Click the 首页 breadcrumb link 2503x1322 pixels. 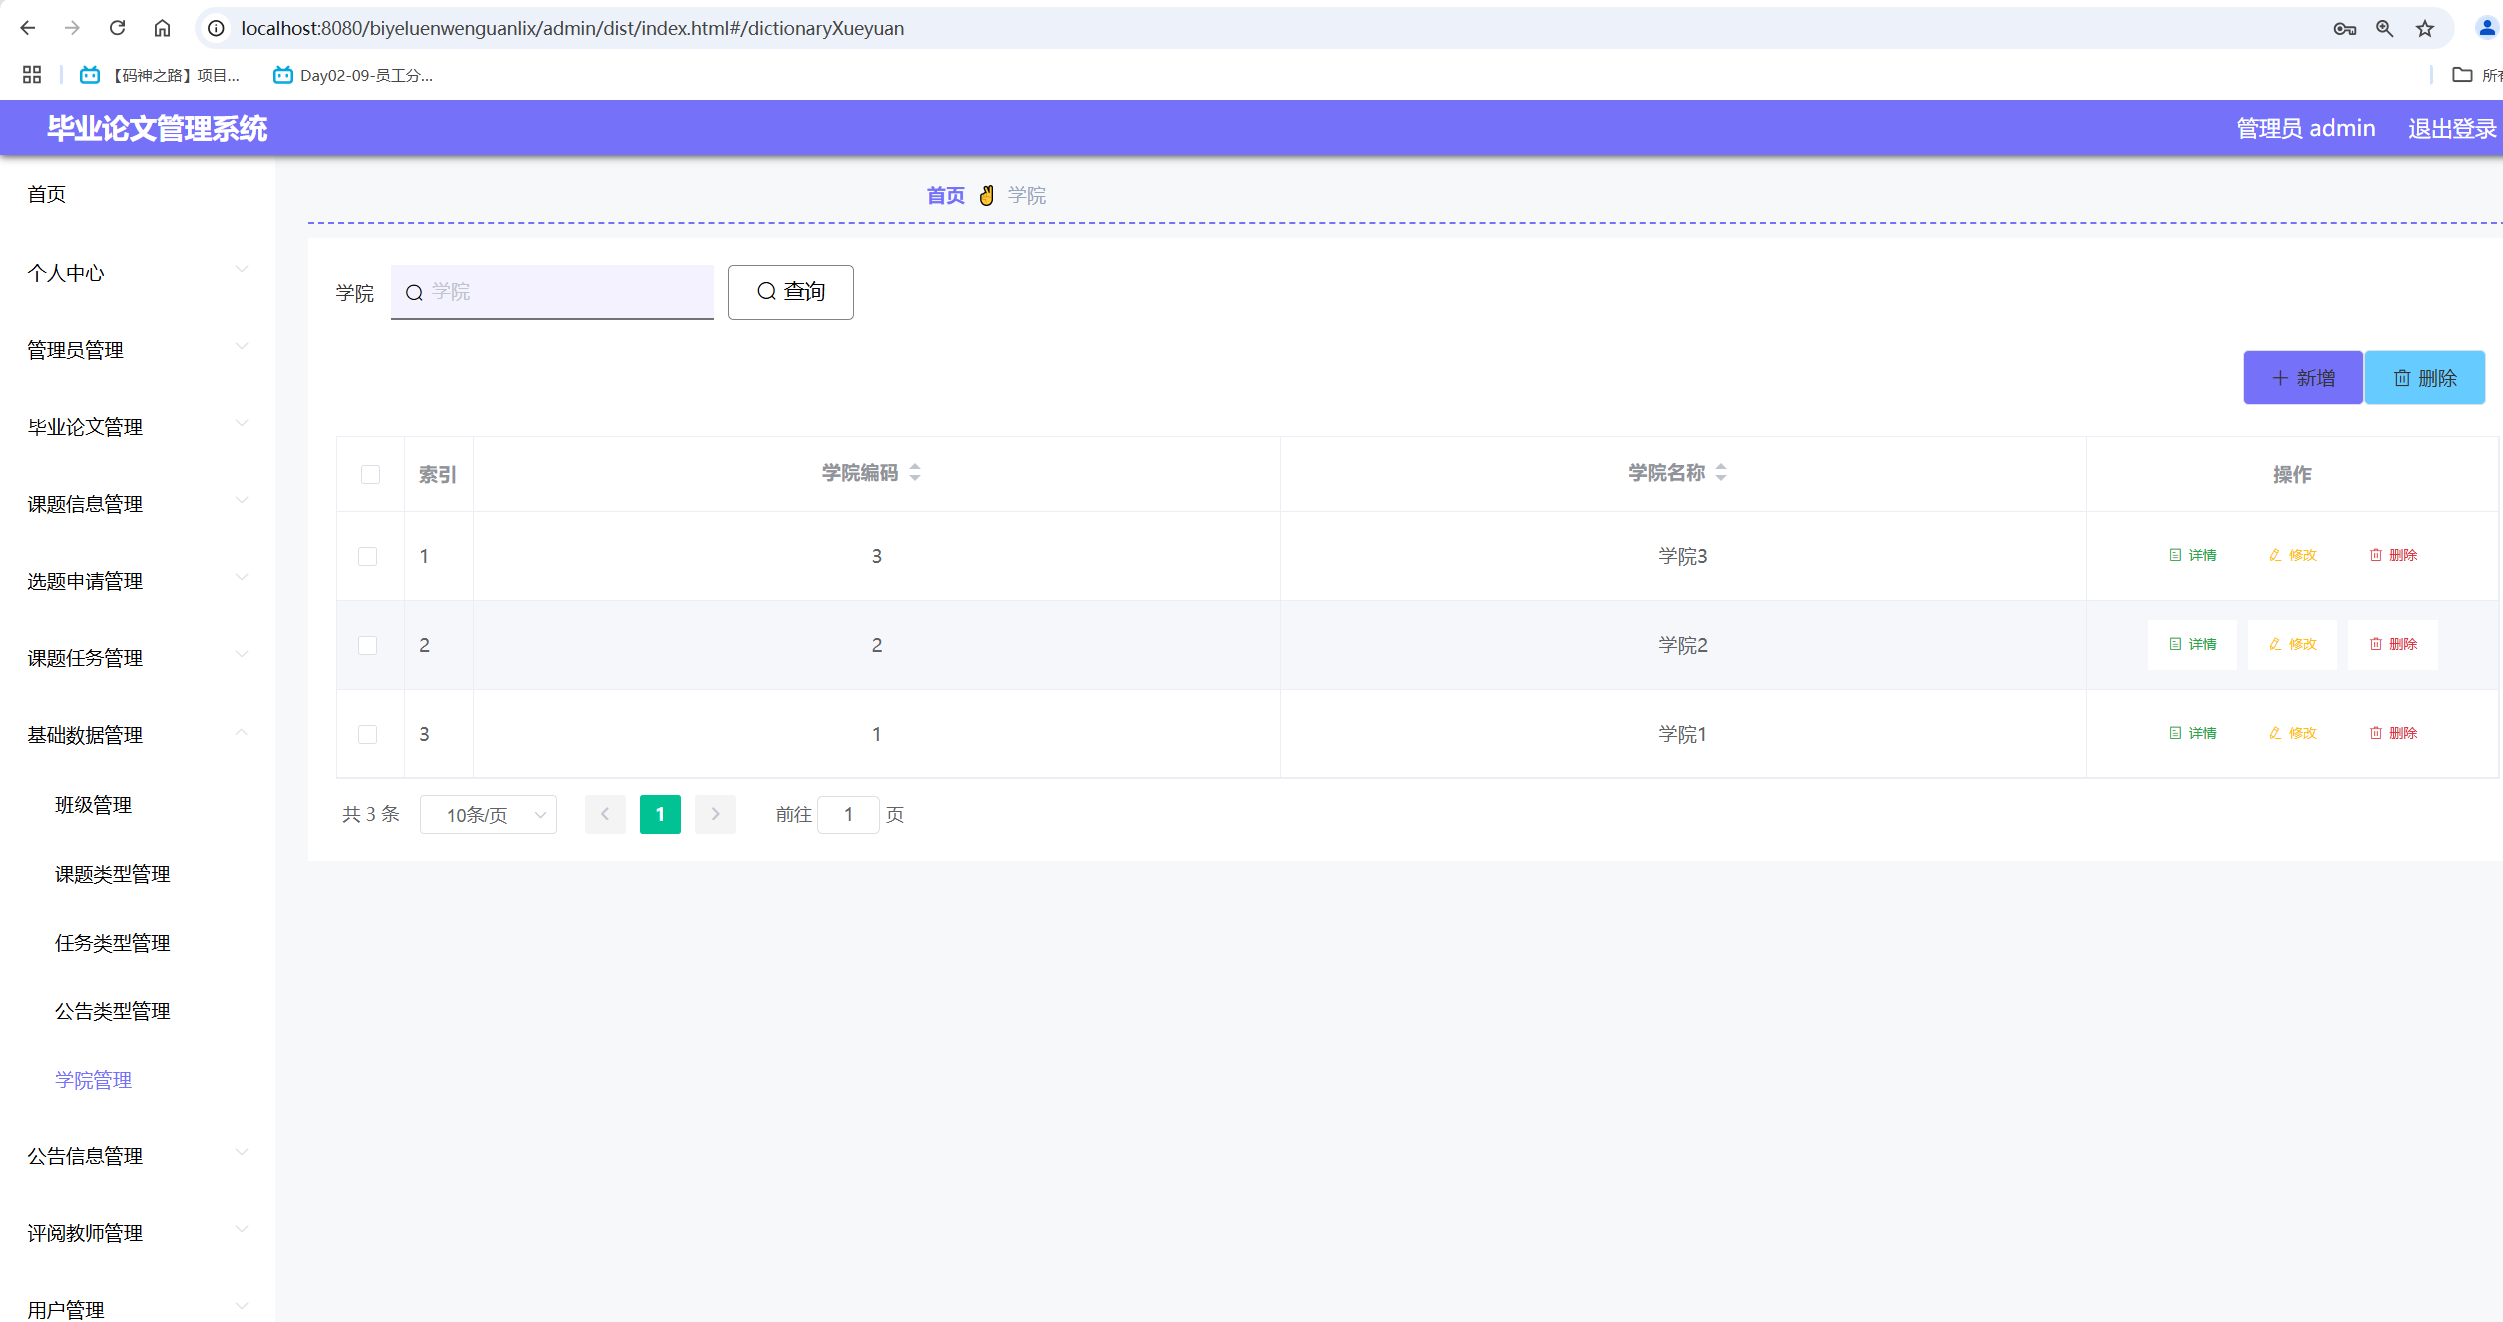coord(945,195)
